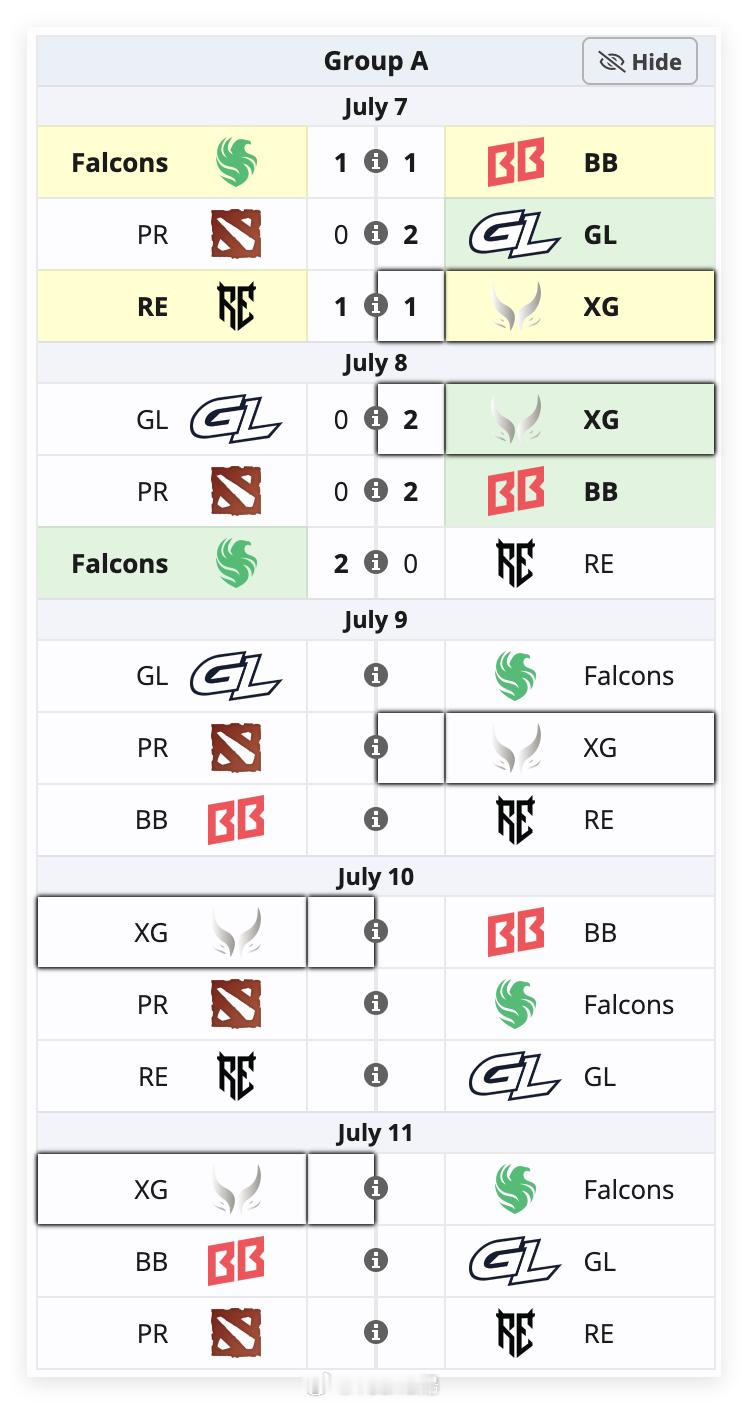Open info for PR vs GL July 7

point(376,233)
